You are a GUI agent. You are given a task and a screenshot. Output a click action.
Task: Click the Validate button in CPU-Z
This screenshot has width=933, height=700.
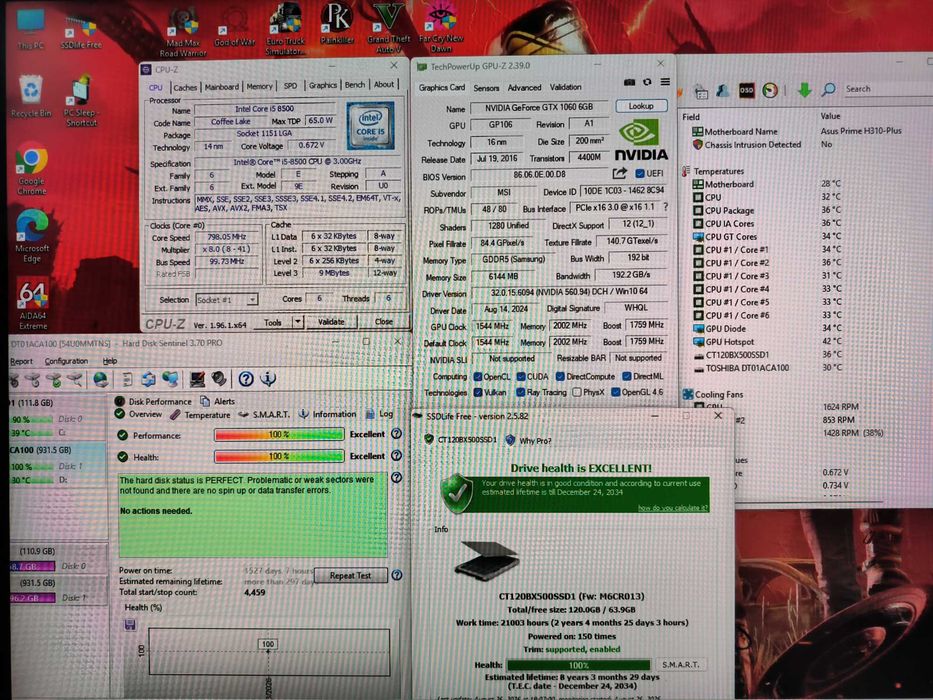coord(331,321)
